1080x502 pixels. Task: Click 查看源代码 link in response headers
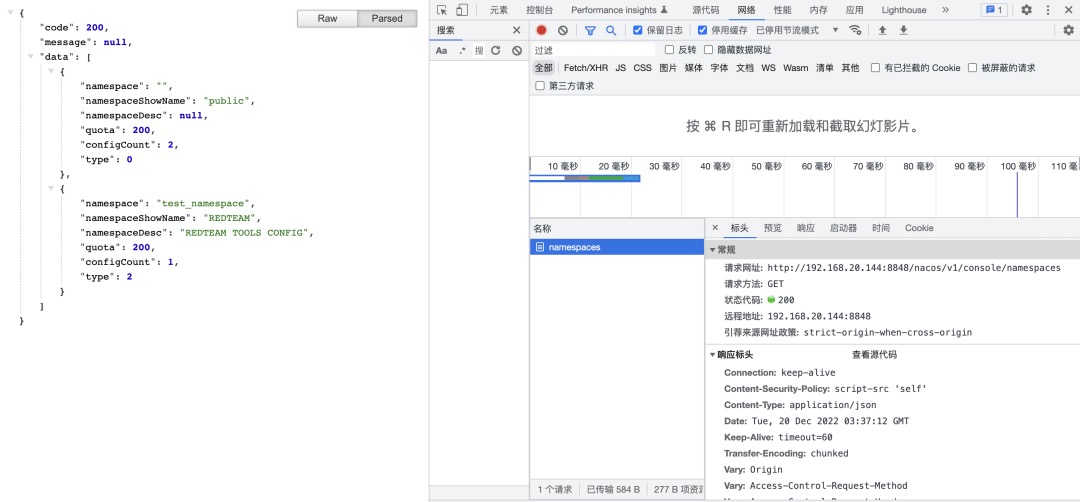click(874, 355)
